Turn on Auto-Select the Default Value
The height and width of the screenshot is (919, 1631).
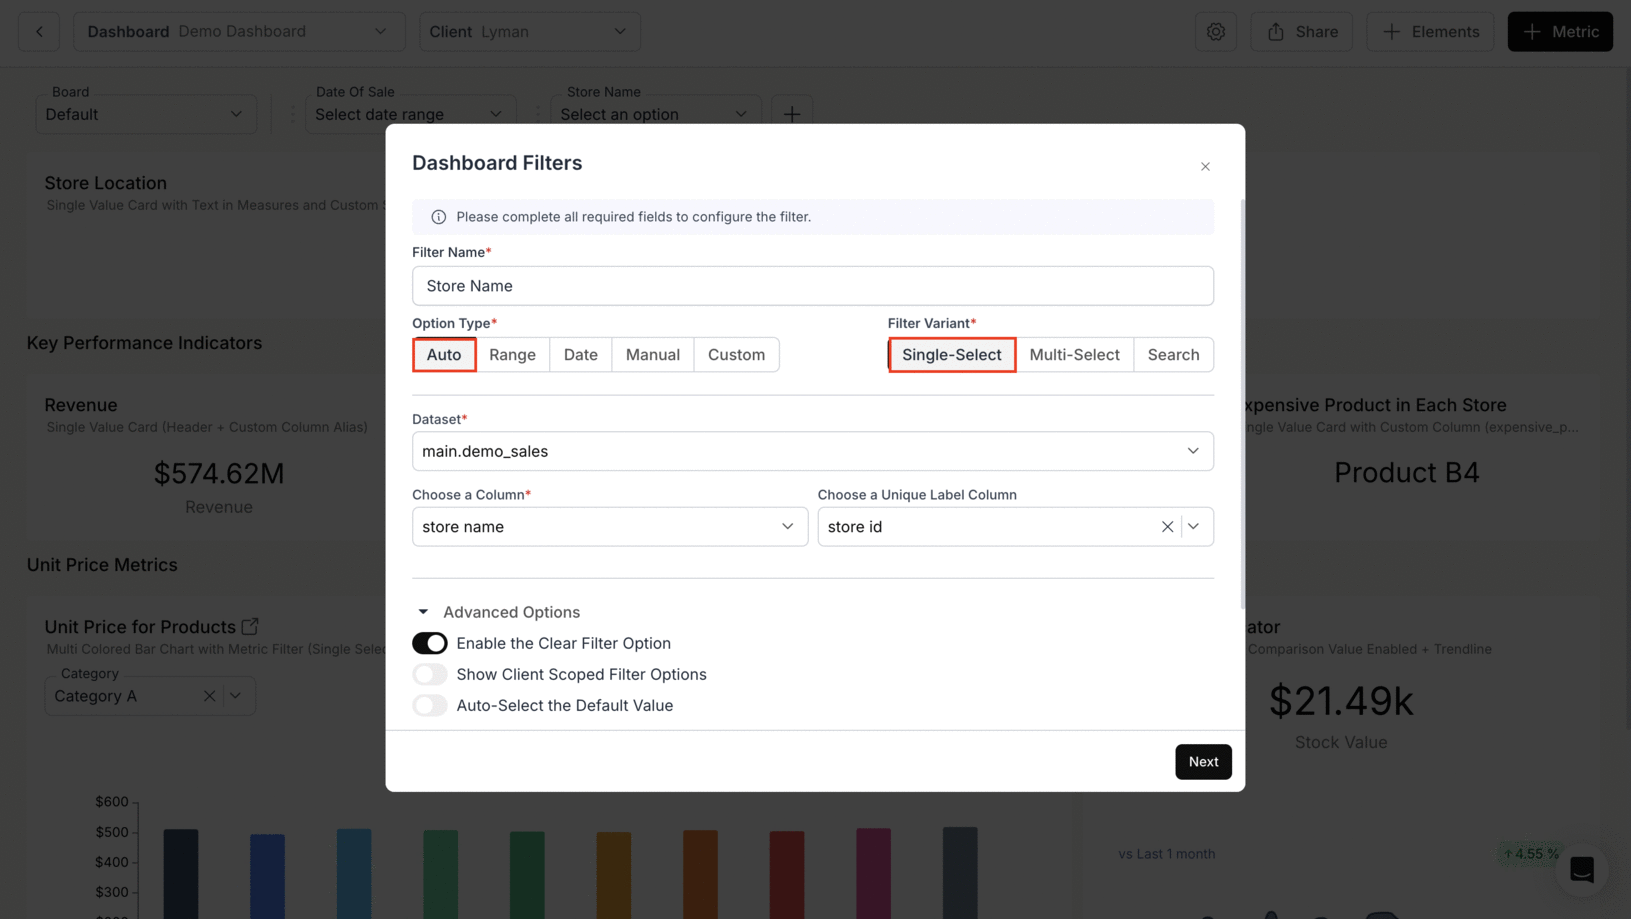click(x=430, y=705)
